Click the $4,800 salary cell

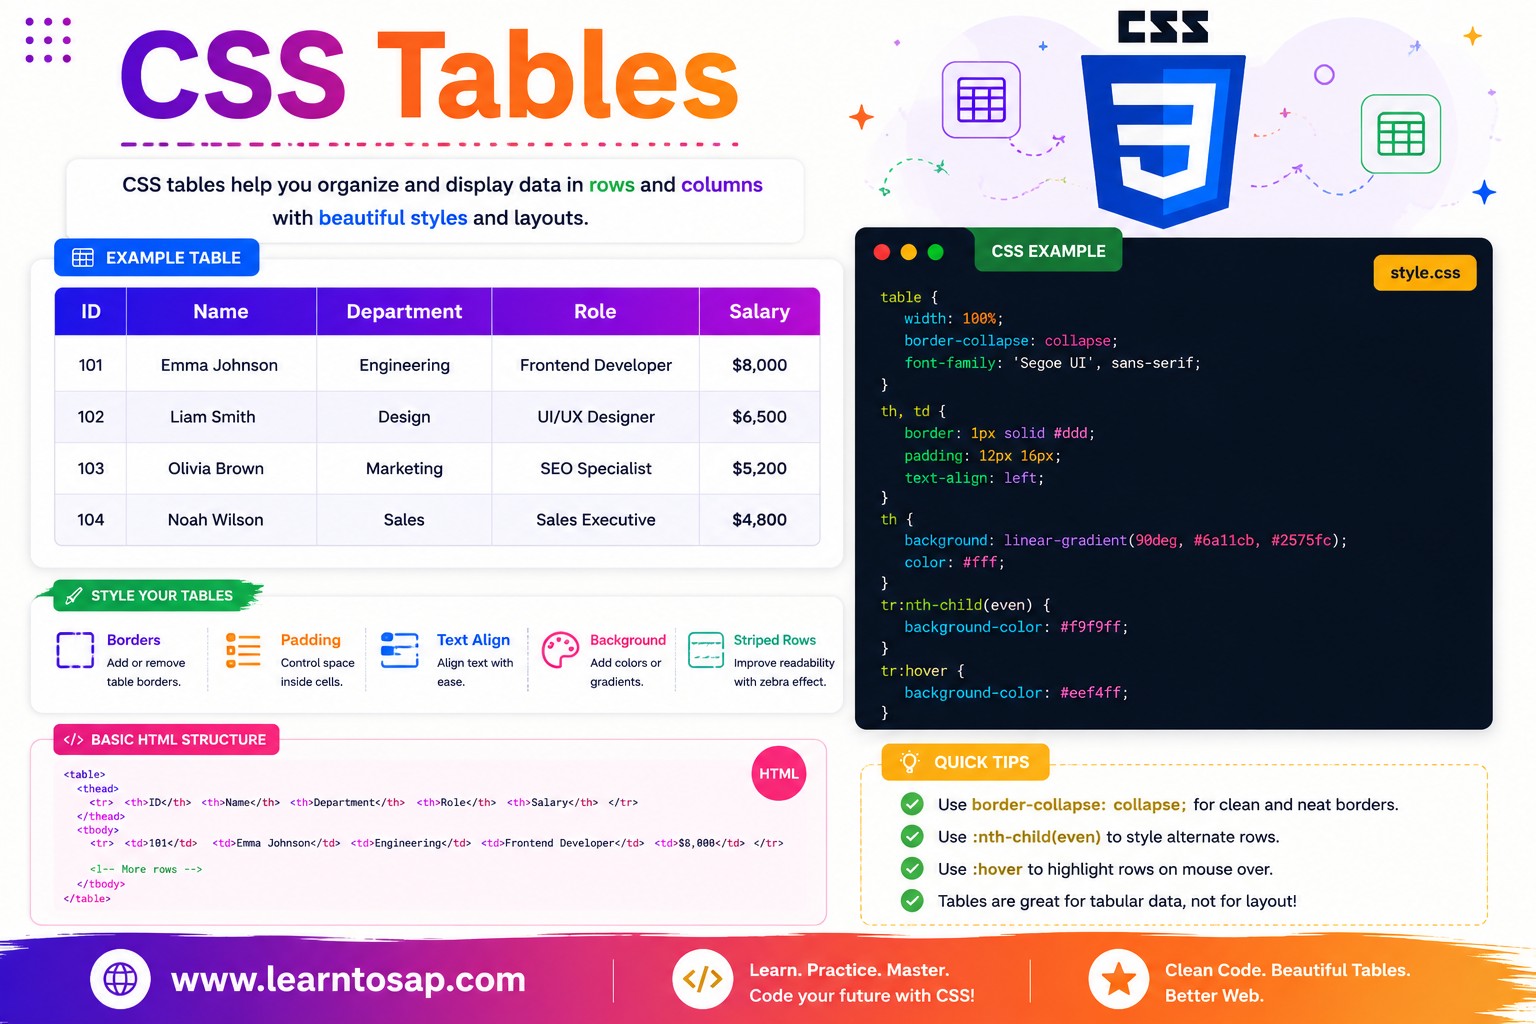tap(759, 520)
